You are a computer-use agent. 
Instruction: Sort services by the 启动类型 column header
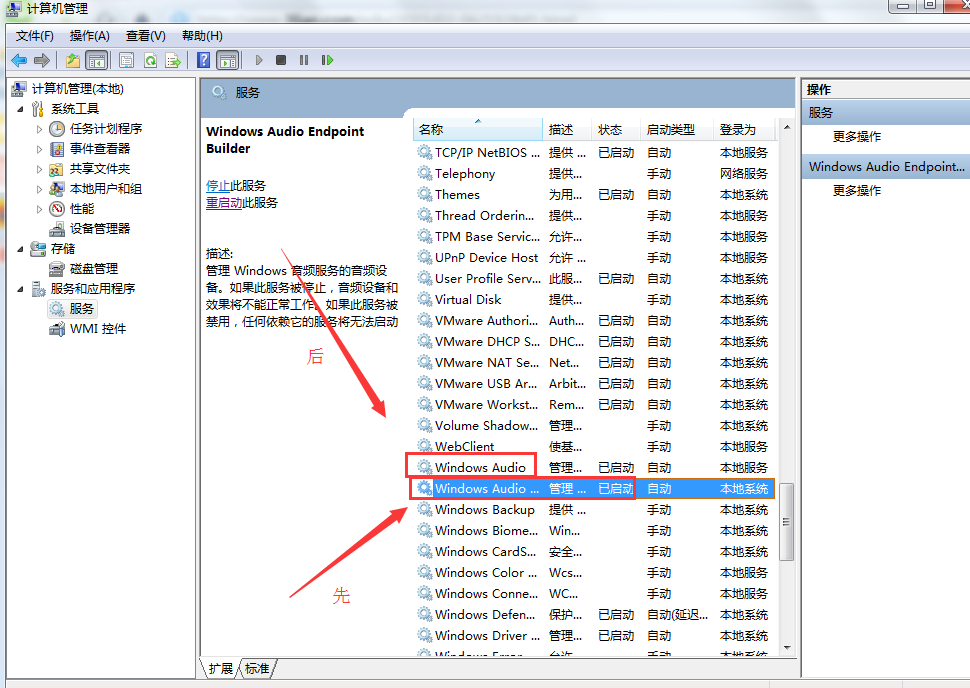tap(677, 129)
